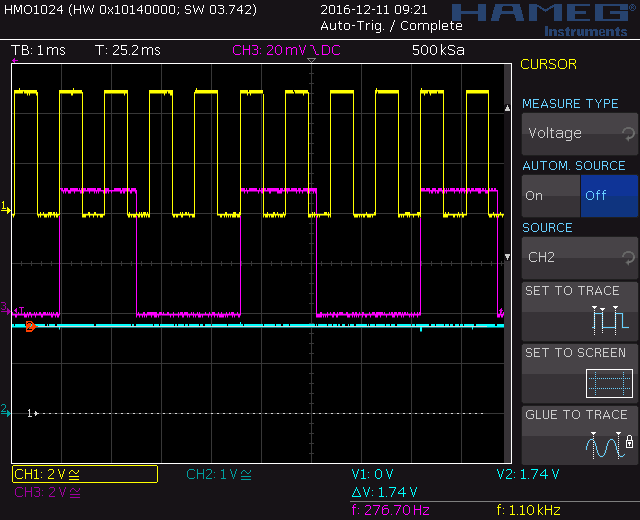Viewport: 640px width, 520px height.
Task: Click the CH2: 1 V channel readout
Action: (x=219, y=474)
